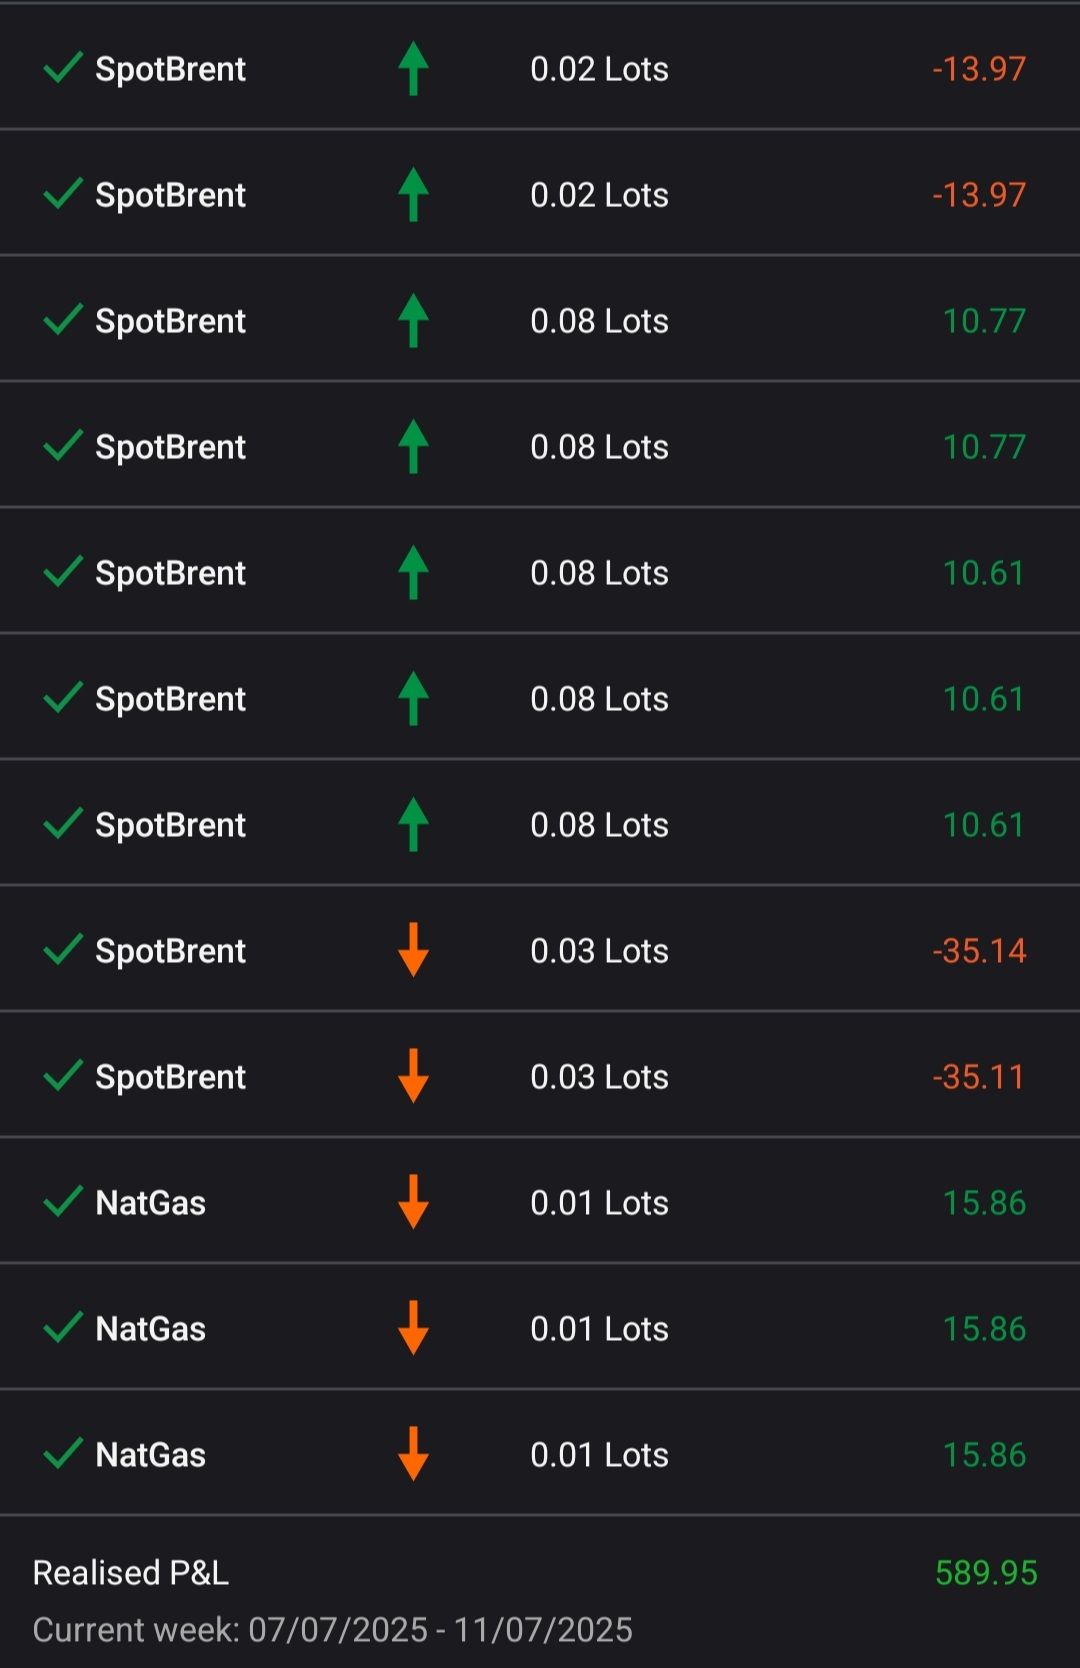Click the checkmark on the -35.14 SpotBrent row
The height and width of the screenshot is (1668, 1080).
point(63,949)
